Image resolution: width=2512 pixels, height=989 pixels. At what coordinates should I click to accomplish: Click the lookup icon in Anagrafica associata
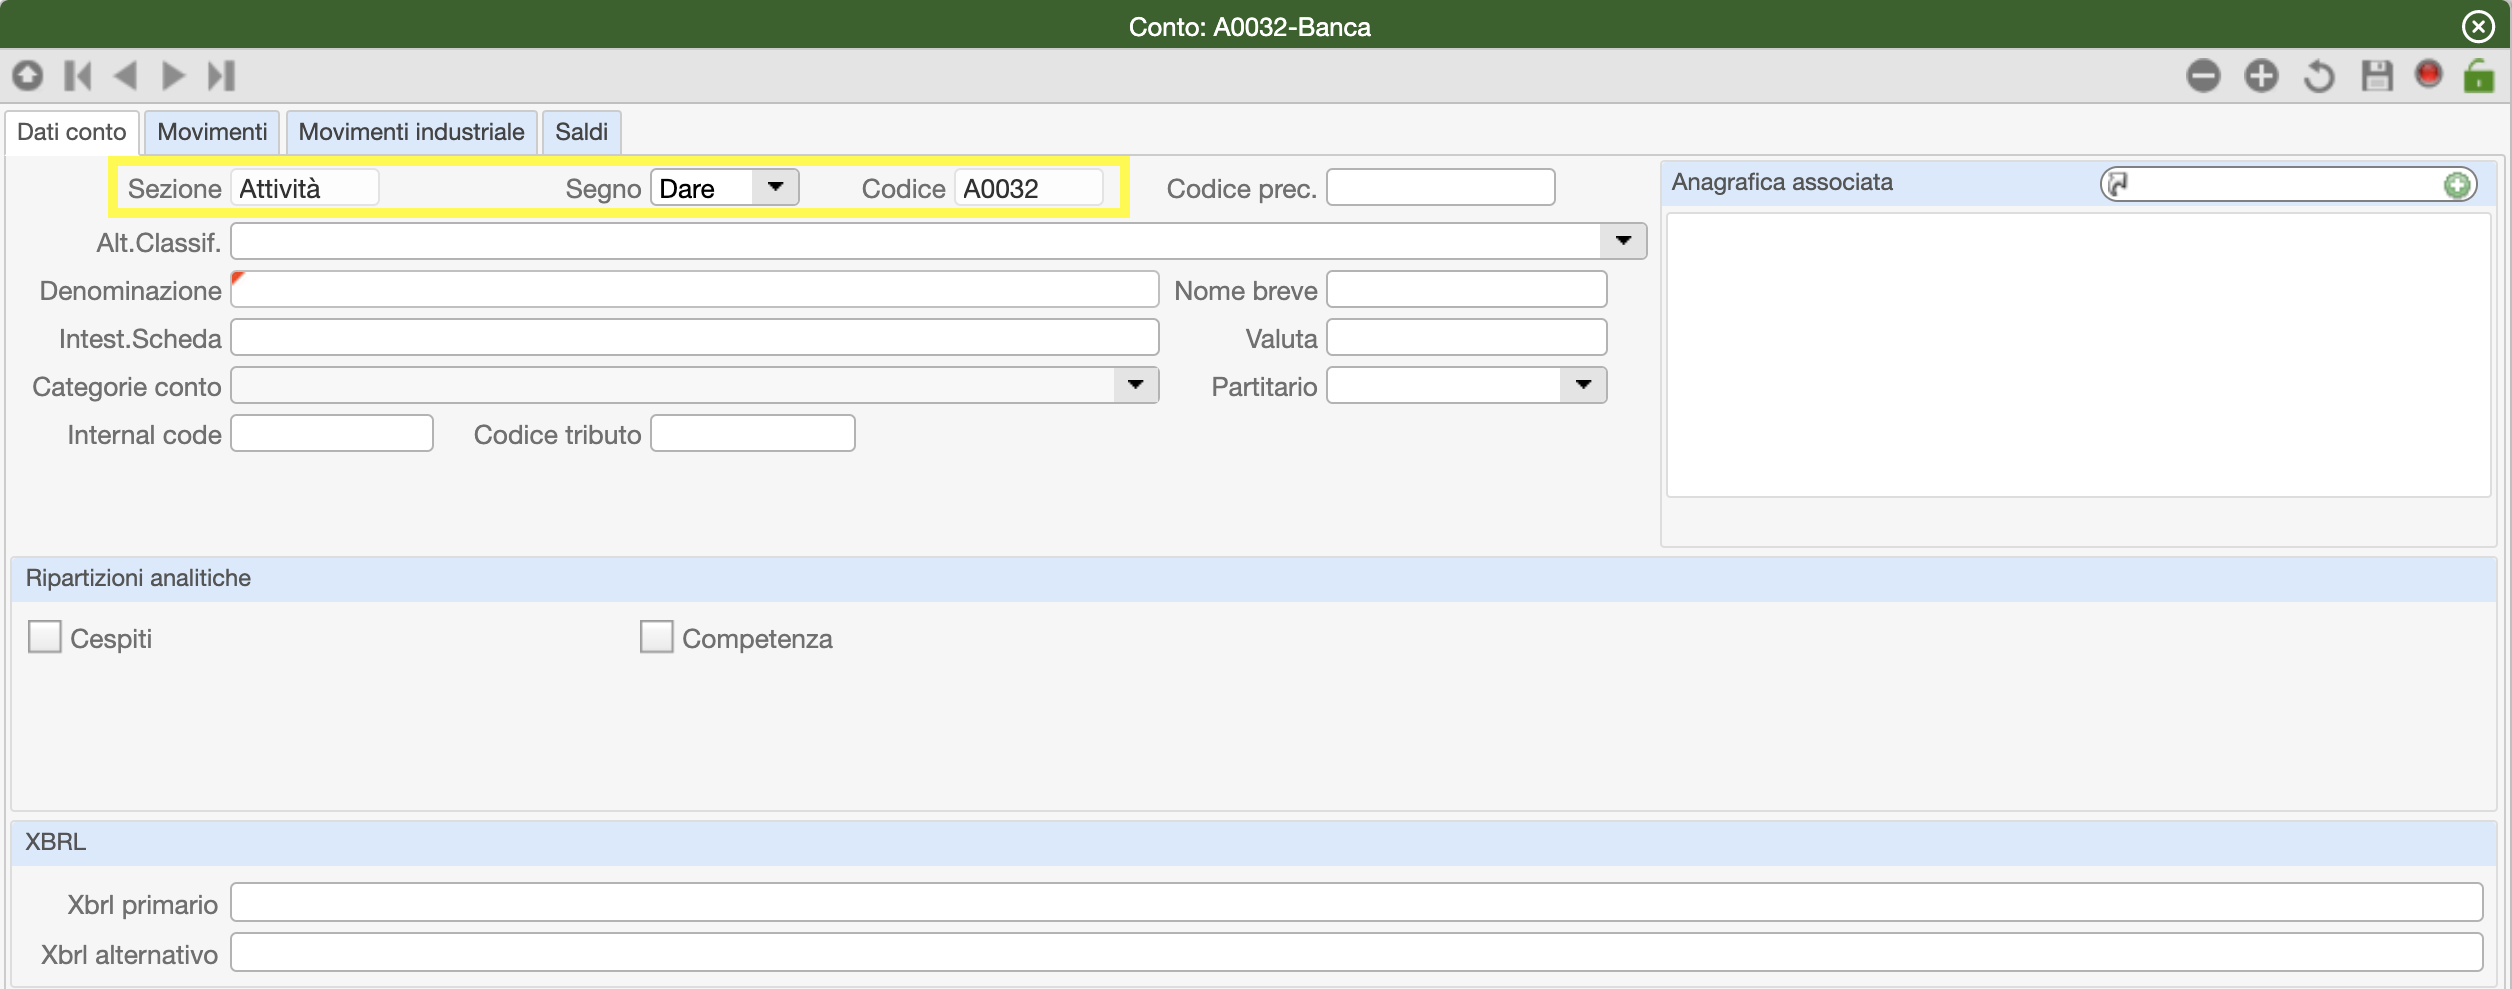2117,184
